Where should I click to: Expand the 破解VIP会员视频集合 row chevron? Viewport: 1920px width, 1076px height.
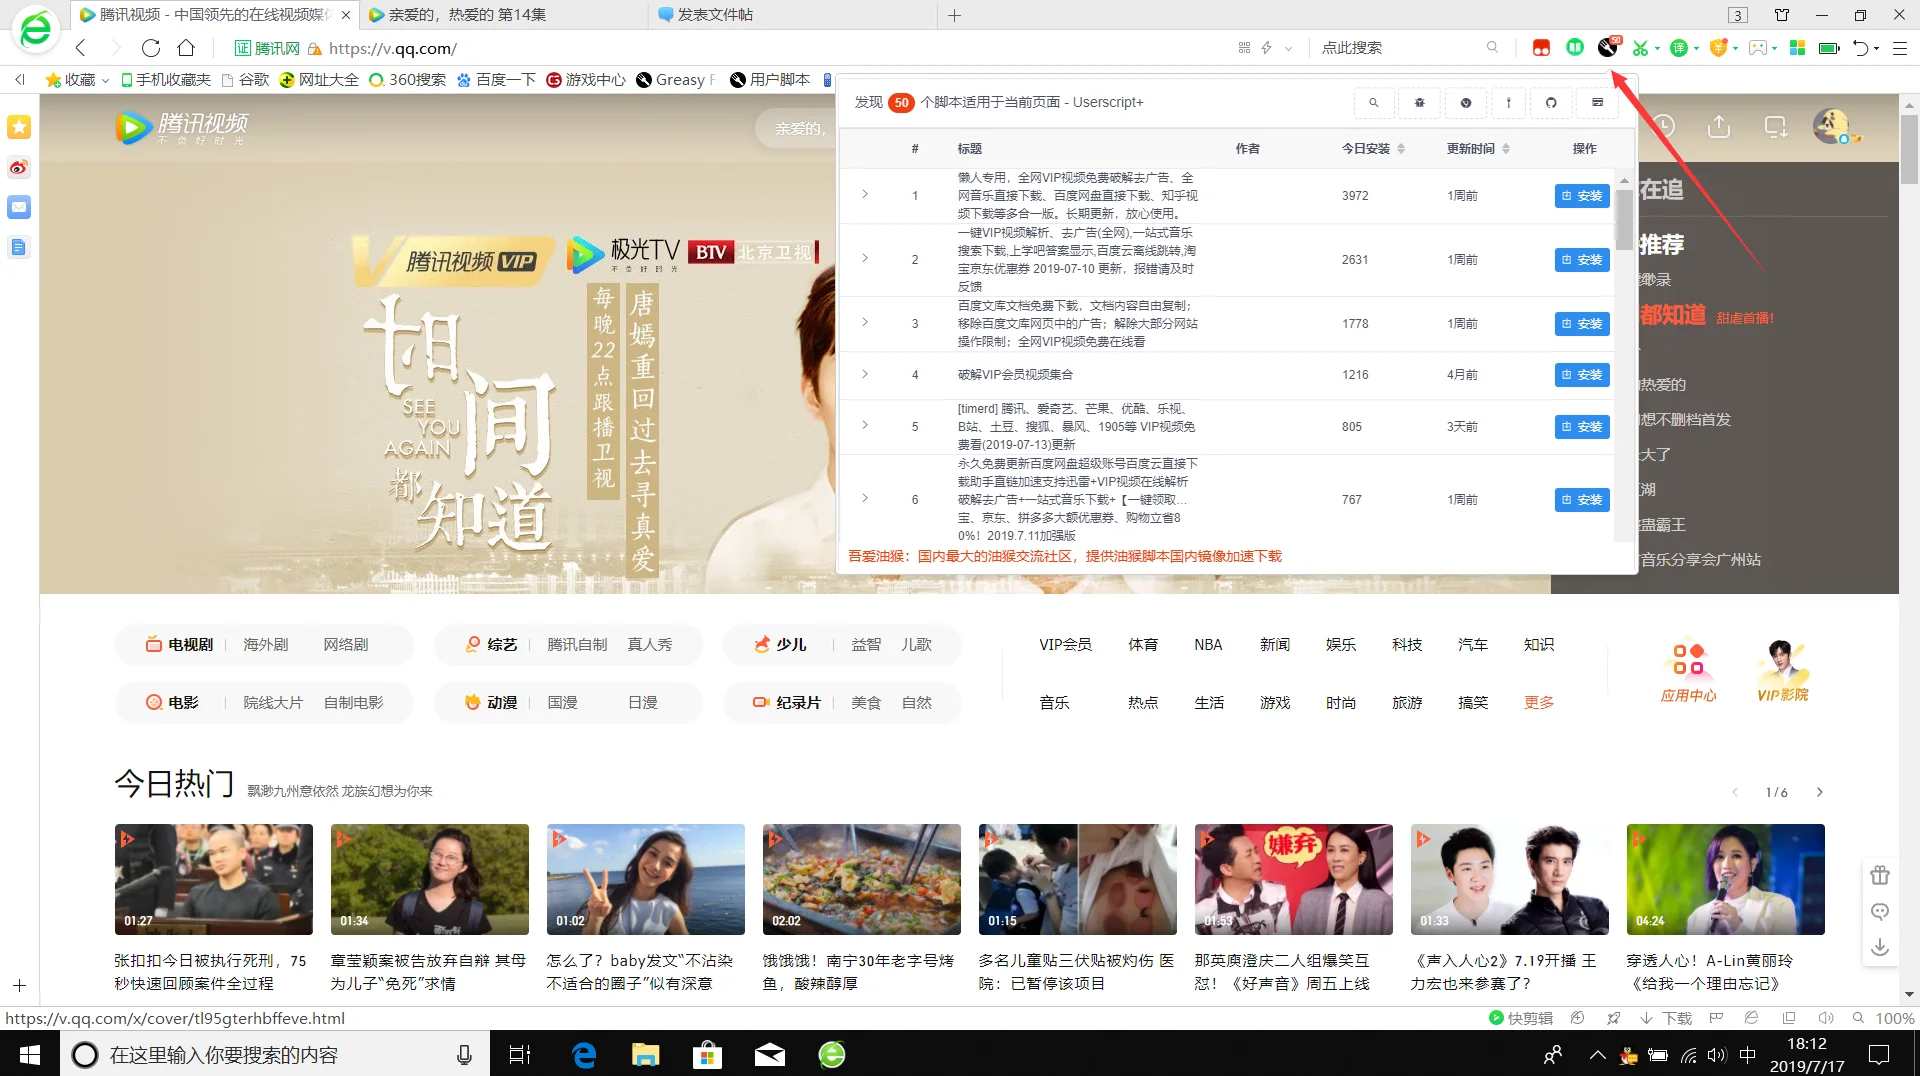(865, 374)
